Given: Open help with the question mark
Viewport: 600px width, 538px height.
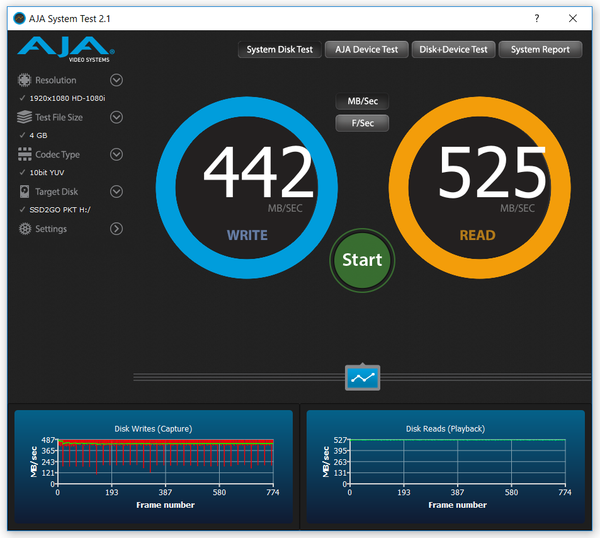Looking at the screenshot, I should click(x=537, y=18).
